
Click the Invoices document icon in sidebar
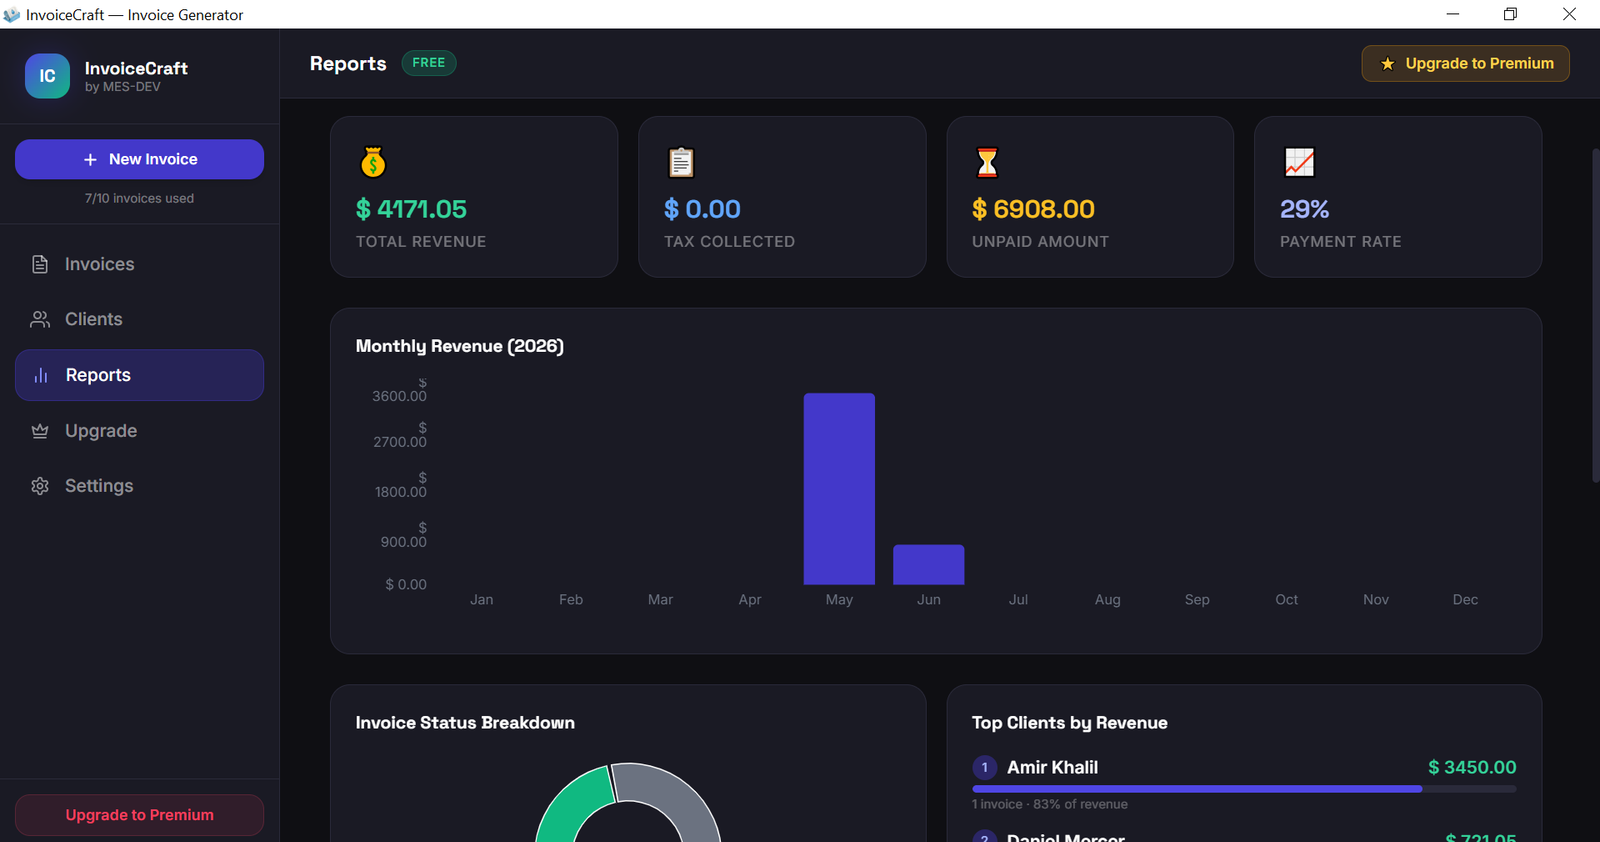tap(40, 264)
